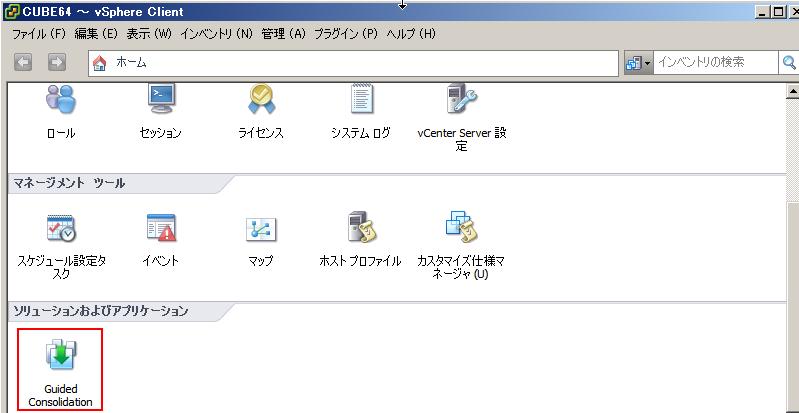This screenshot has width=799, height=413.
Task: Open the 管理 (A) menu
Action: pyautogui.click(x=283, y=34)
